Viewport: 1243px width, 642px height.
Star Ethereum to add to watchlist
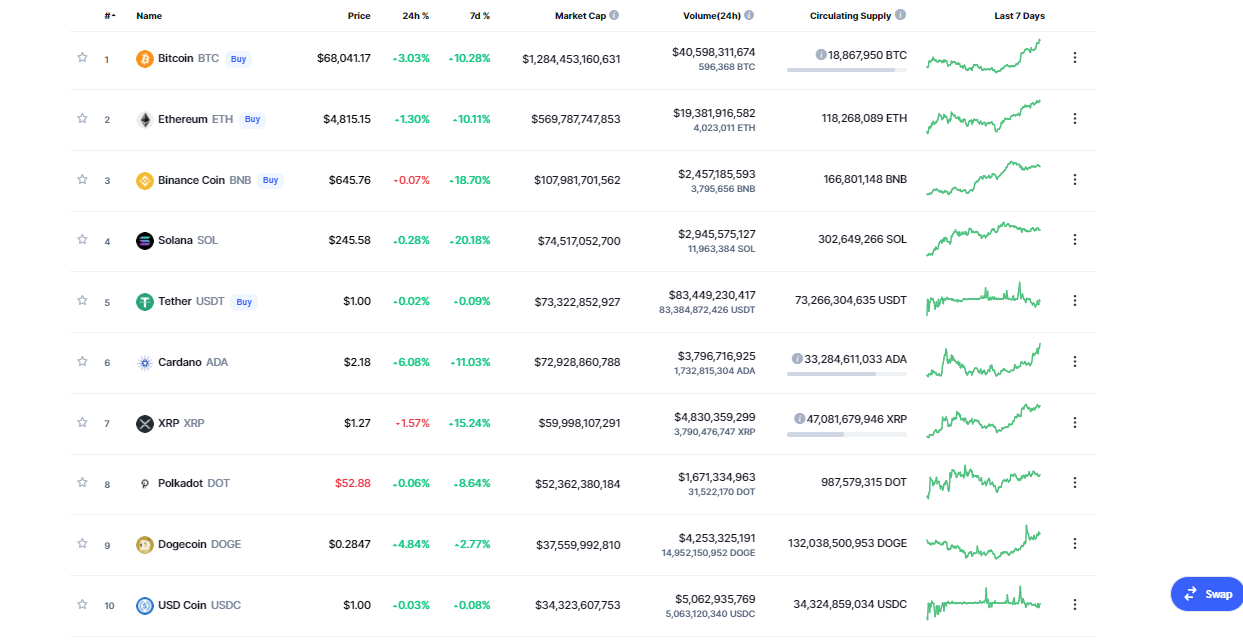click(x=83, y=118)
